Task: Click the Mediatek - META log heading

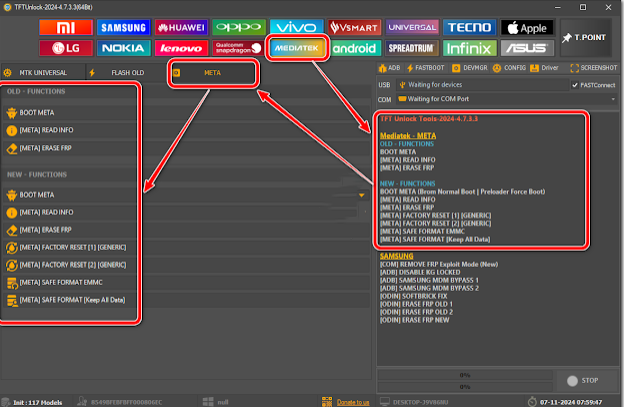Action: (408, 136)
